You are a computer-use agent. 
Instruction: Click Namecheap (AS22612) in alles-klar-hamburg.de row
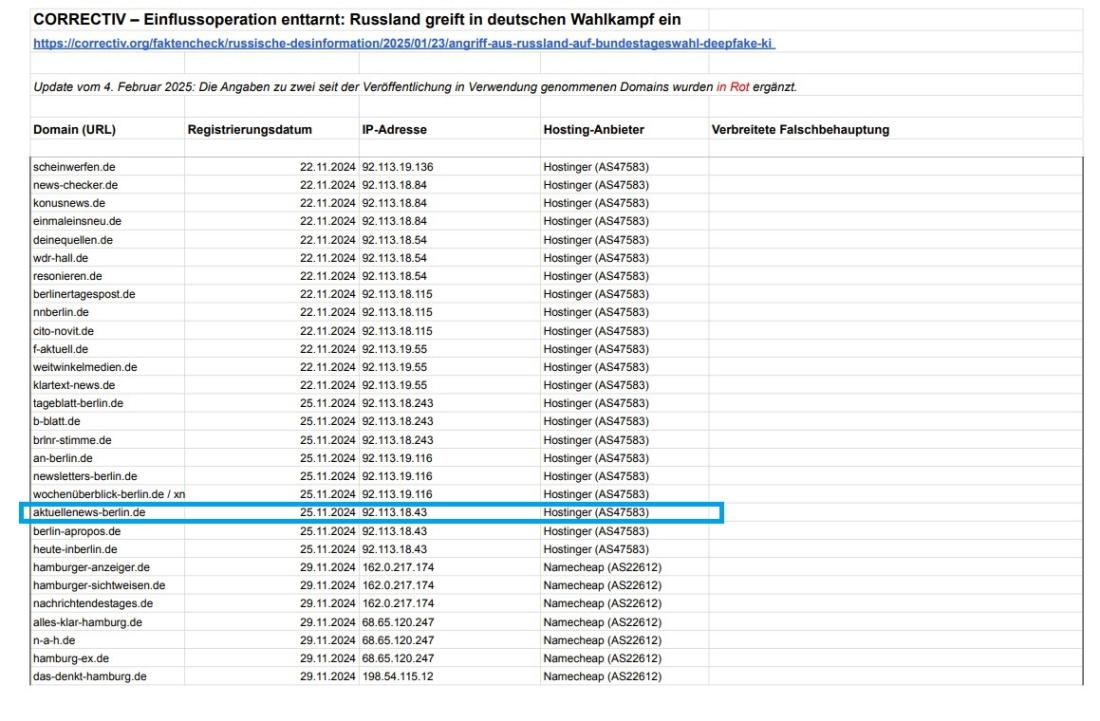[602, 622]
